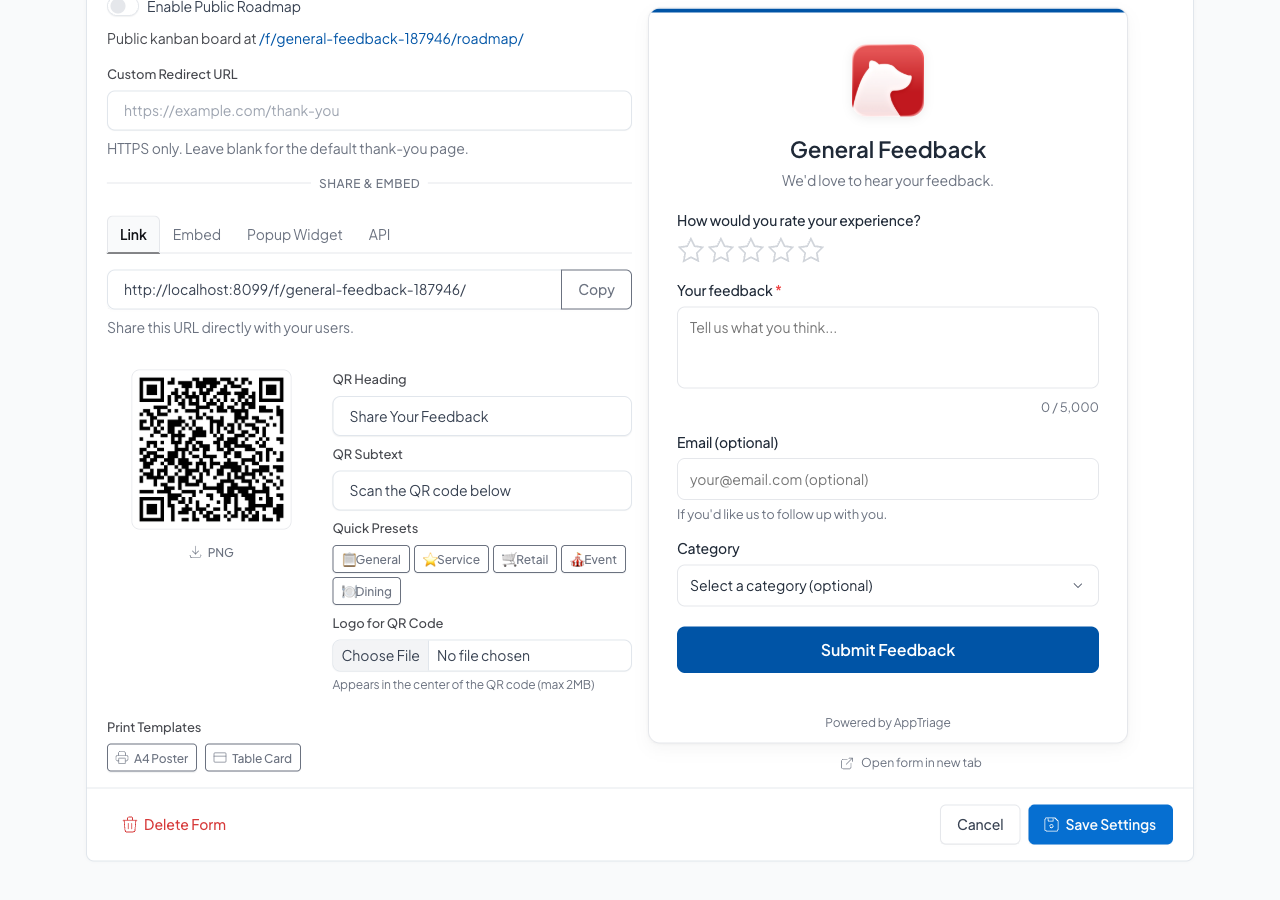The image size is (1280, 900).
Task: Click the printer icon on A4 Poster template
Action: pos(121,757)
